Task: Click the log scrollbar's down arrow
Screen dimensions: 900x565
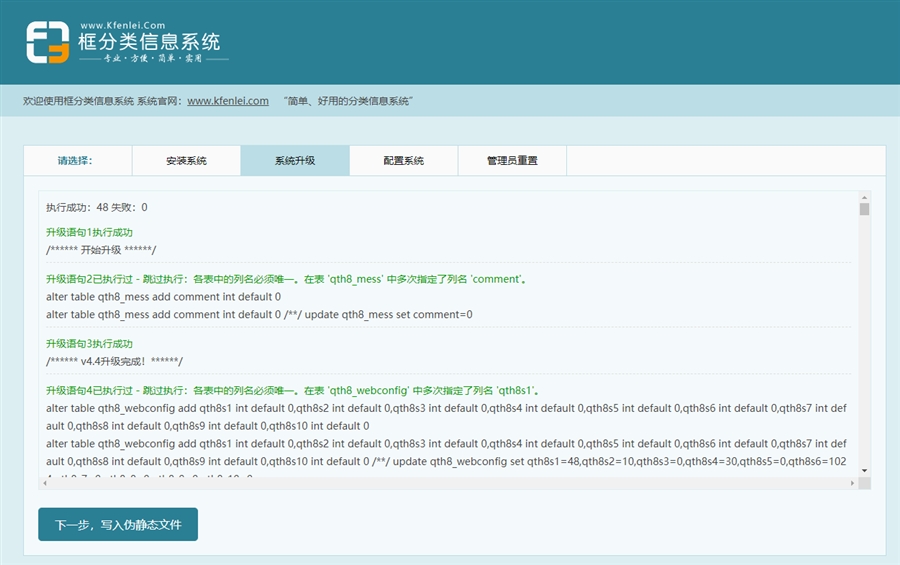Action: [x=864, y=470]
